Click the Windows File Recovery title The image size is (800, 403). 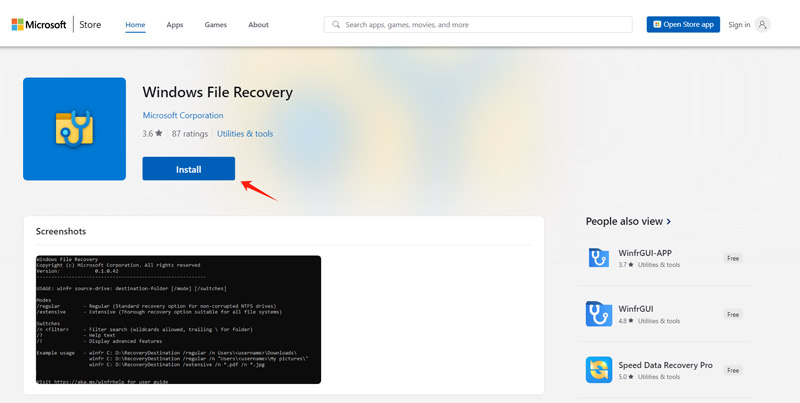(217, 92)
